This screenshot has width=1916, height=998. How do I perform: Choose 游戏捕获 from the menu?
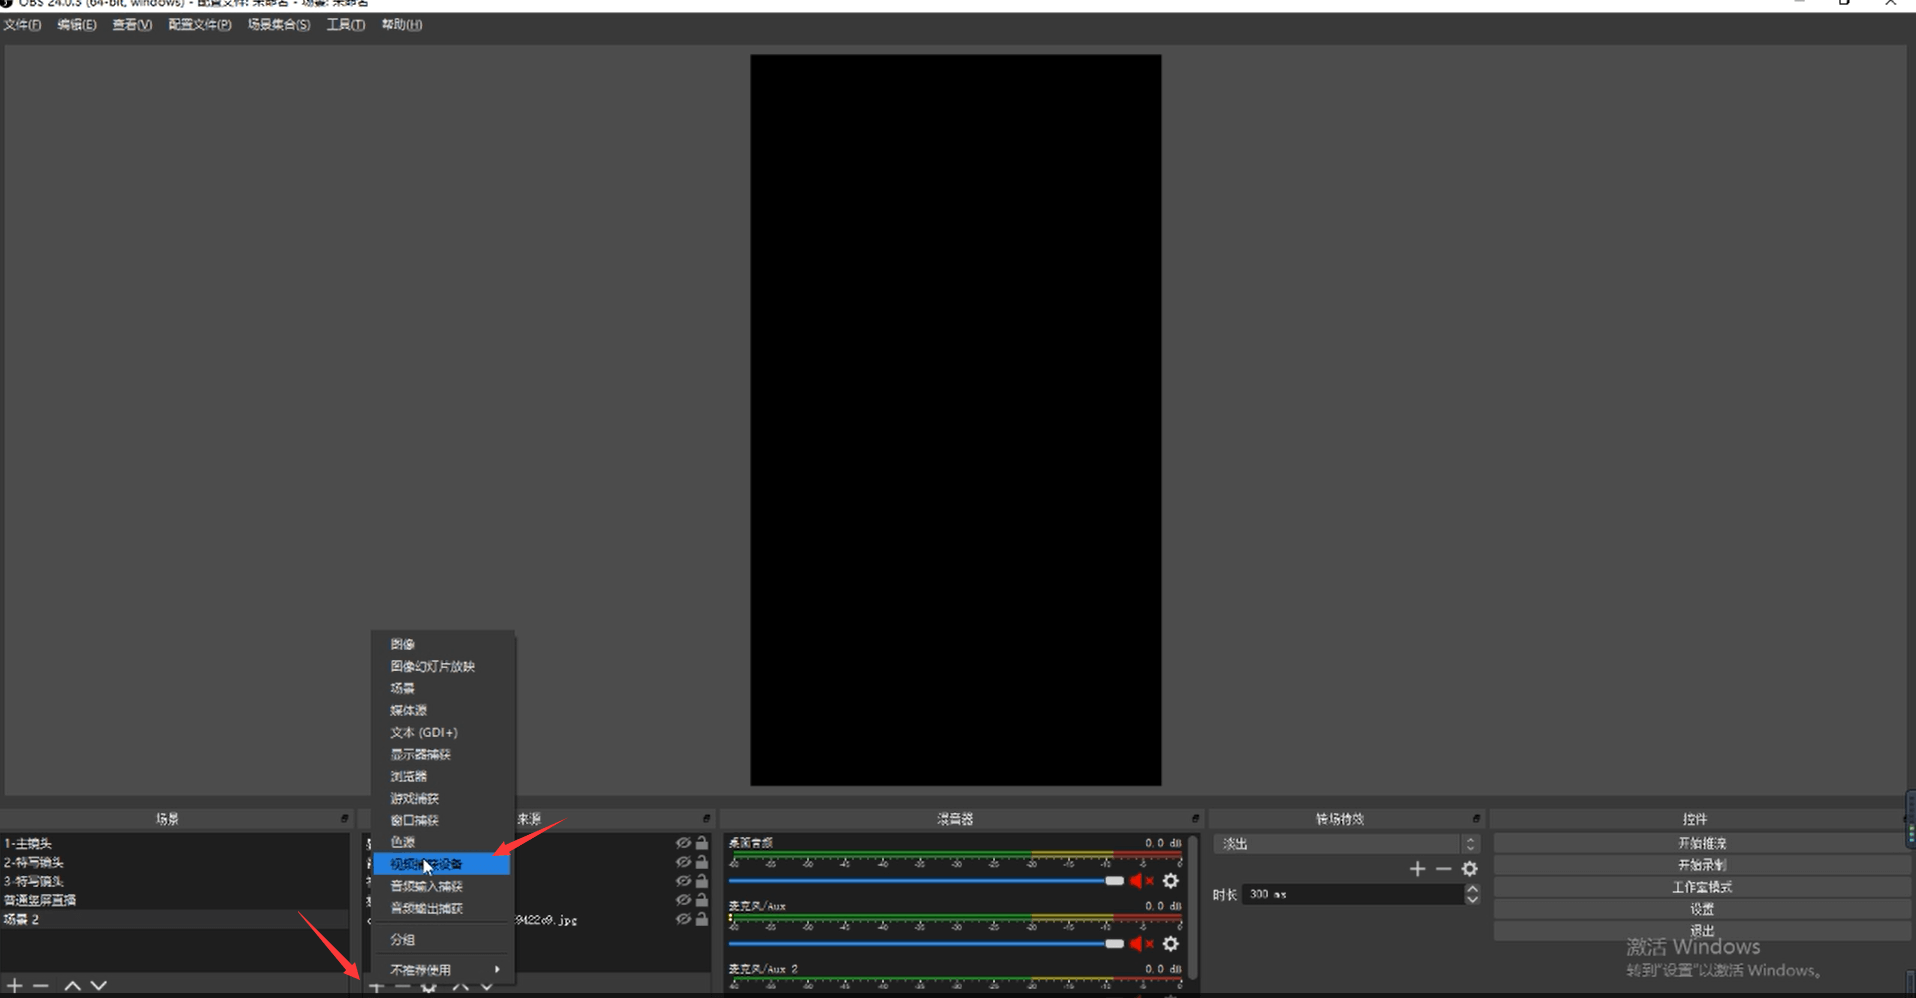coord(442,798)
